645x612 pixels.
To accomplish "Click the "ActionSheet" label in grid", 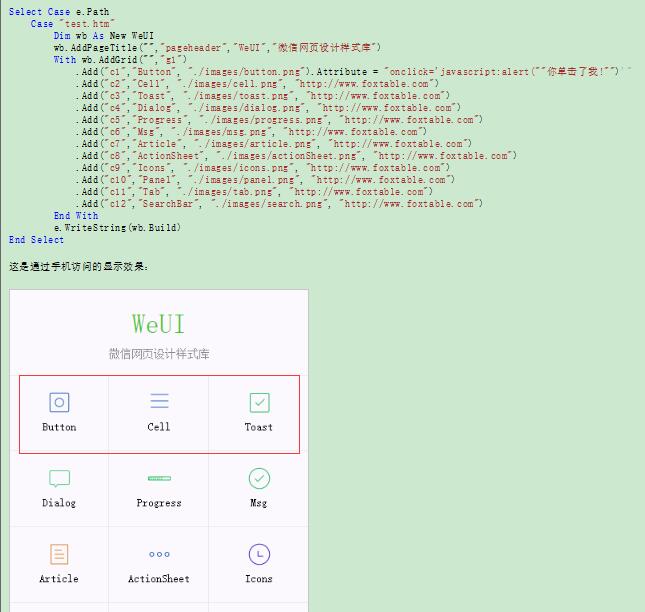I will 159,579.
